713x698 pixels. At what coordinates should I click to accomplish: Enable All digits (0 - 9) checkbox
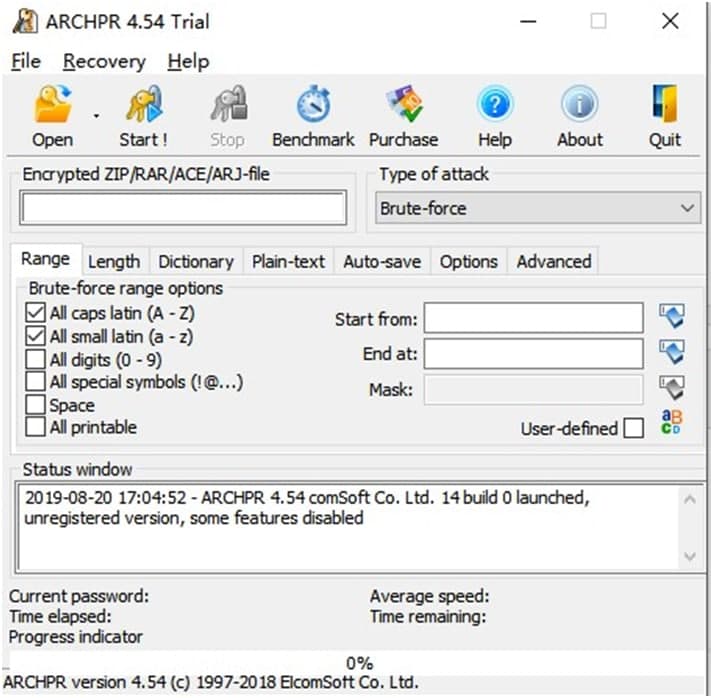click(35, 359)
